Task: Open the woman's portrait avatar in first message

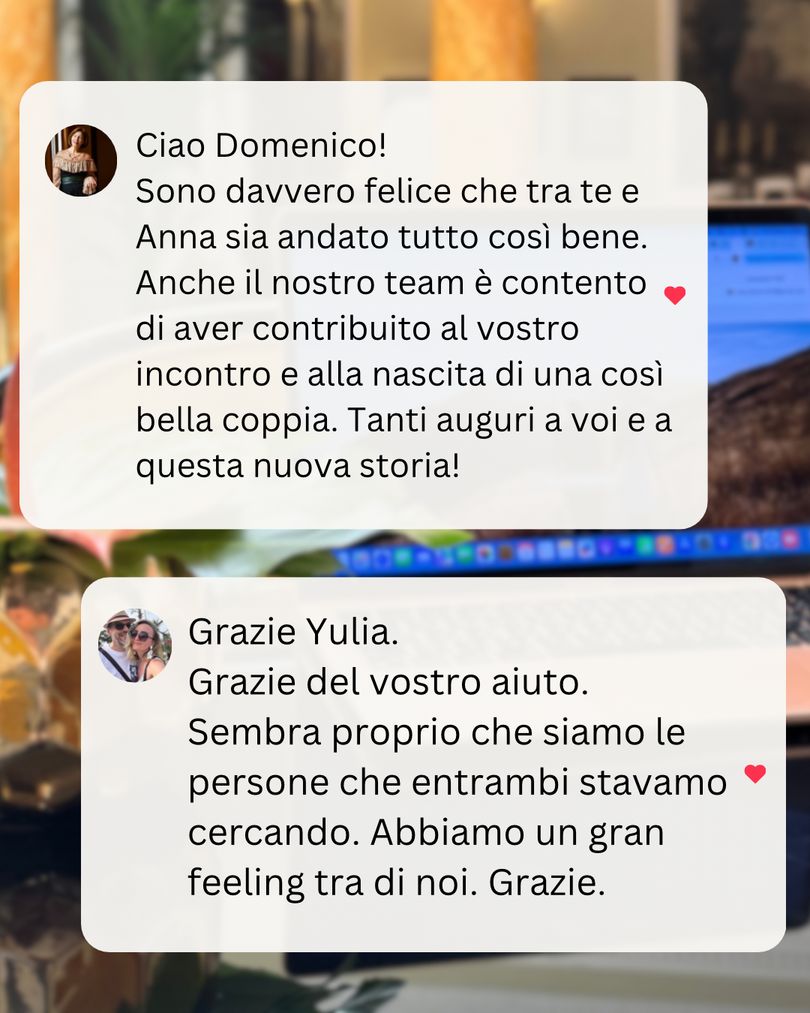Action: tap(81, 160)
